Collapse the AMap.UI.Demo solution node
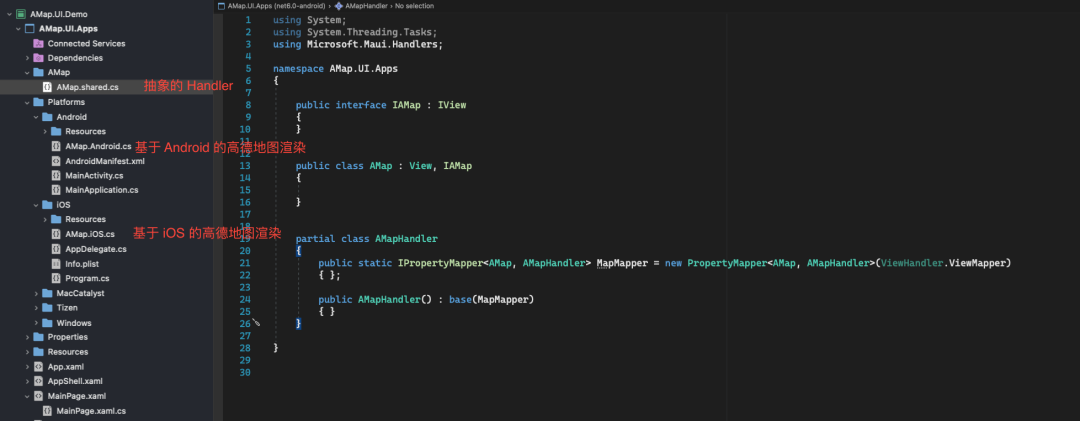Viewport: 1080px width, 421px height. coord(10,14)
